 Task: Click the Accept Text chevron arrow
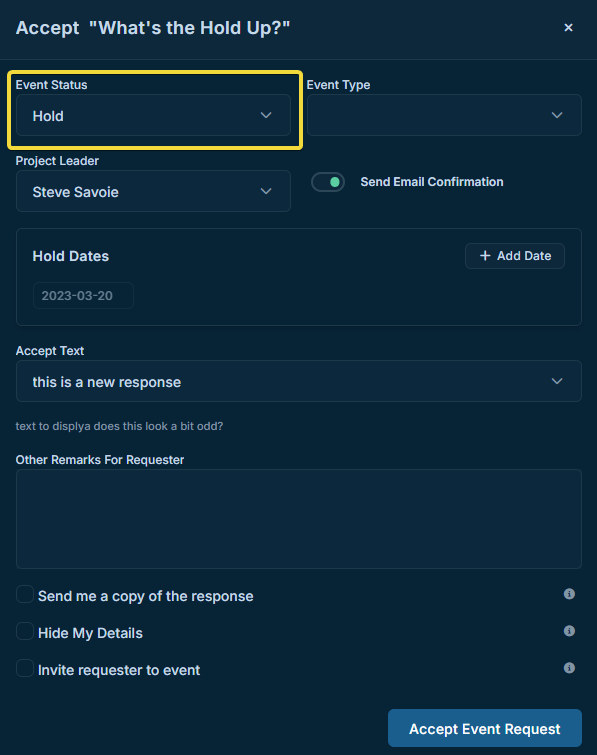[x=557, y=381]
